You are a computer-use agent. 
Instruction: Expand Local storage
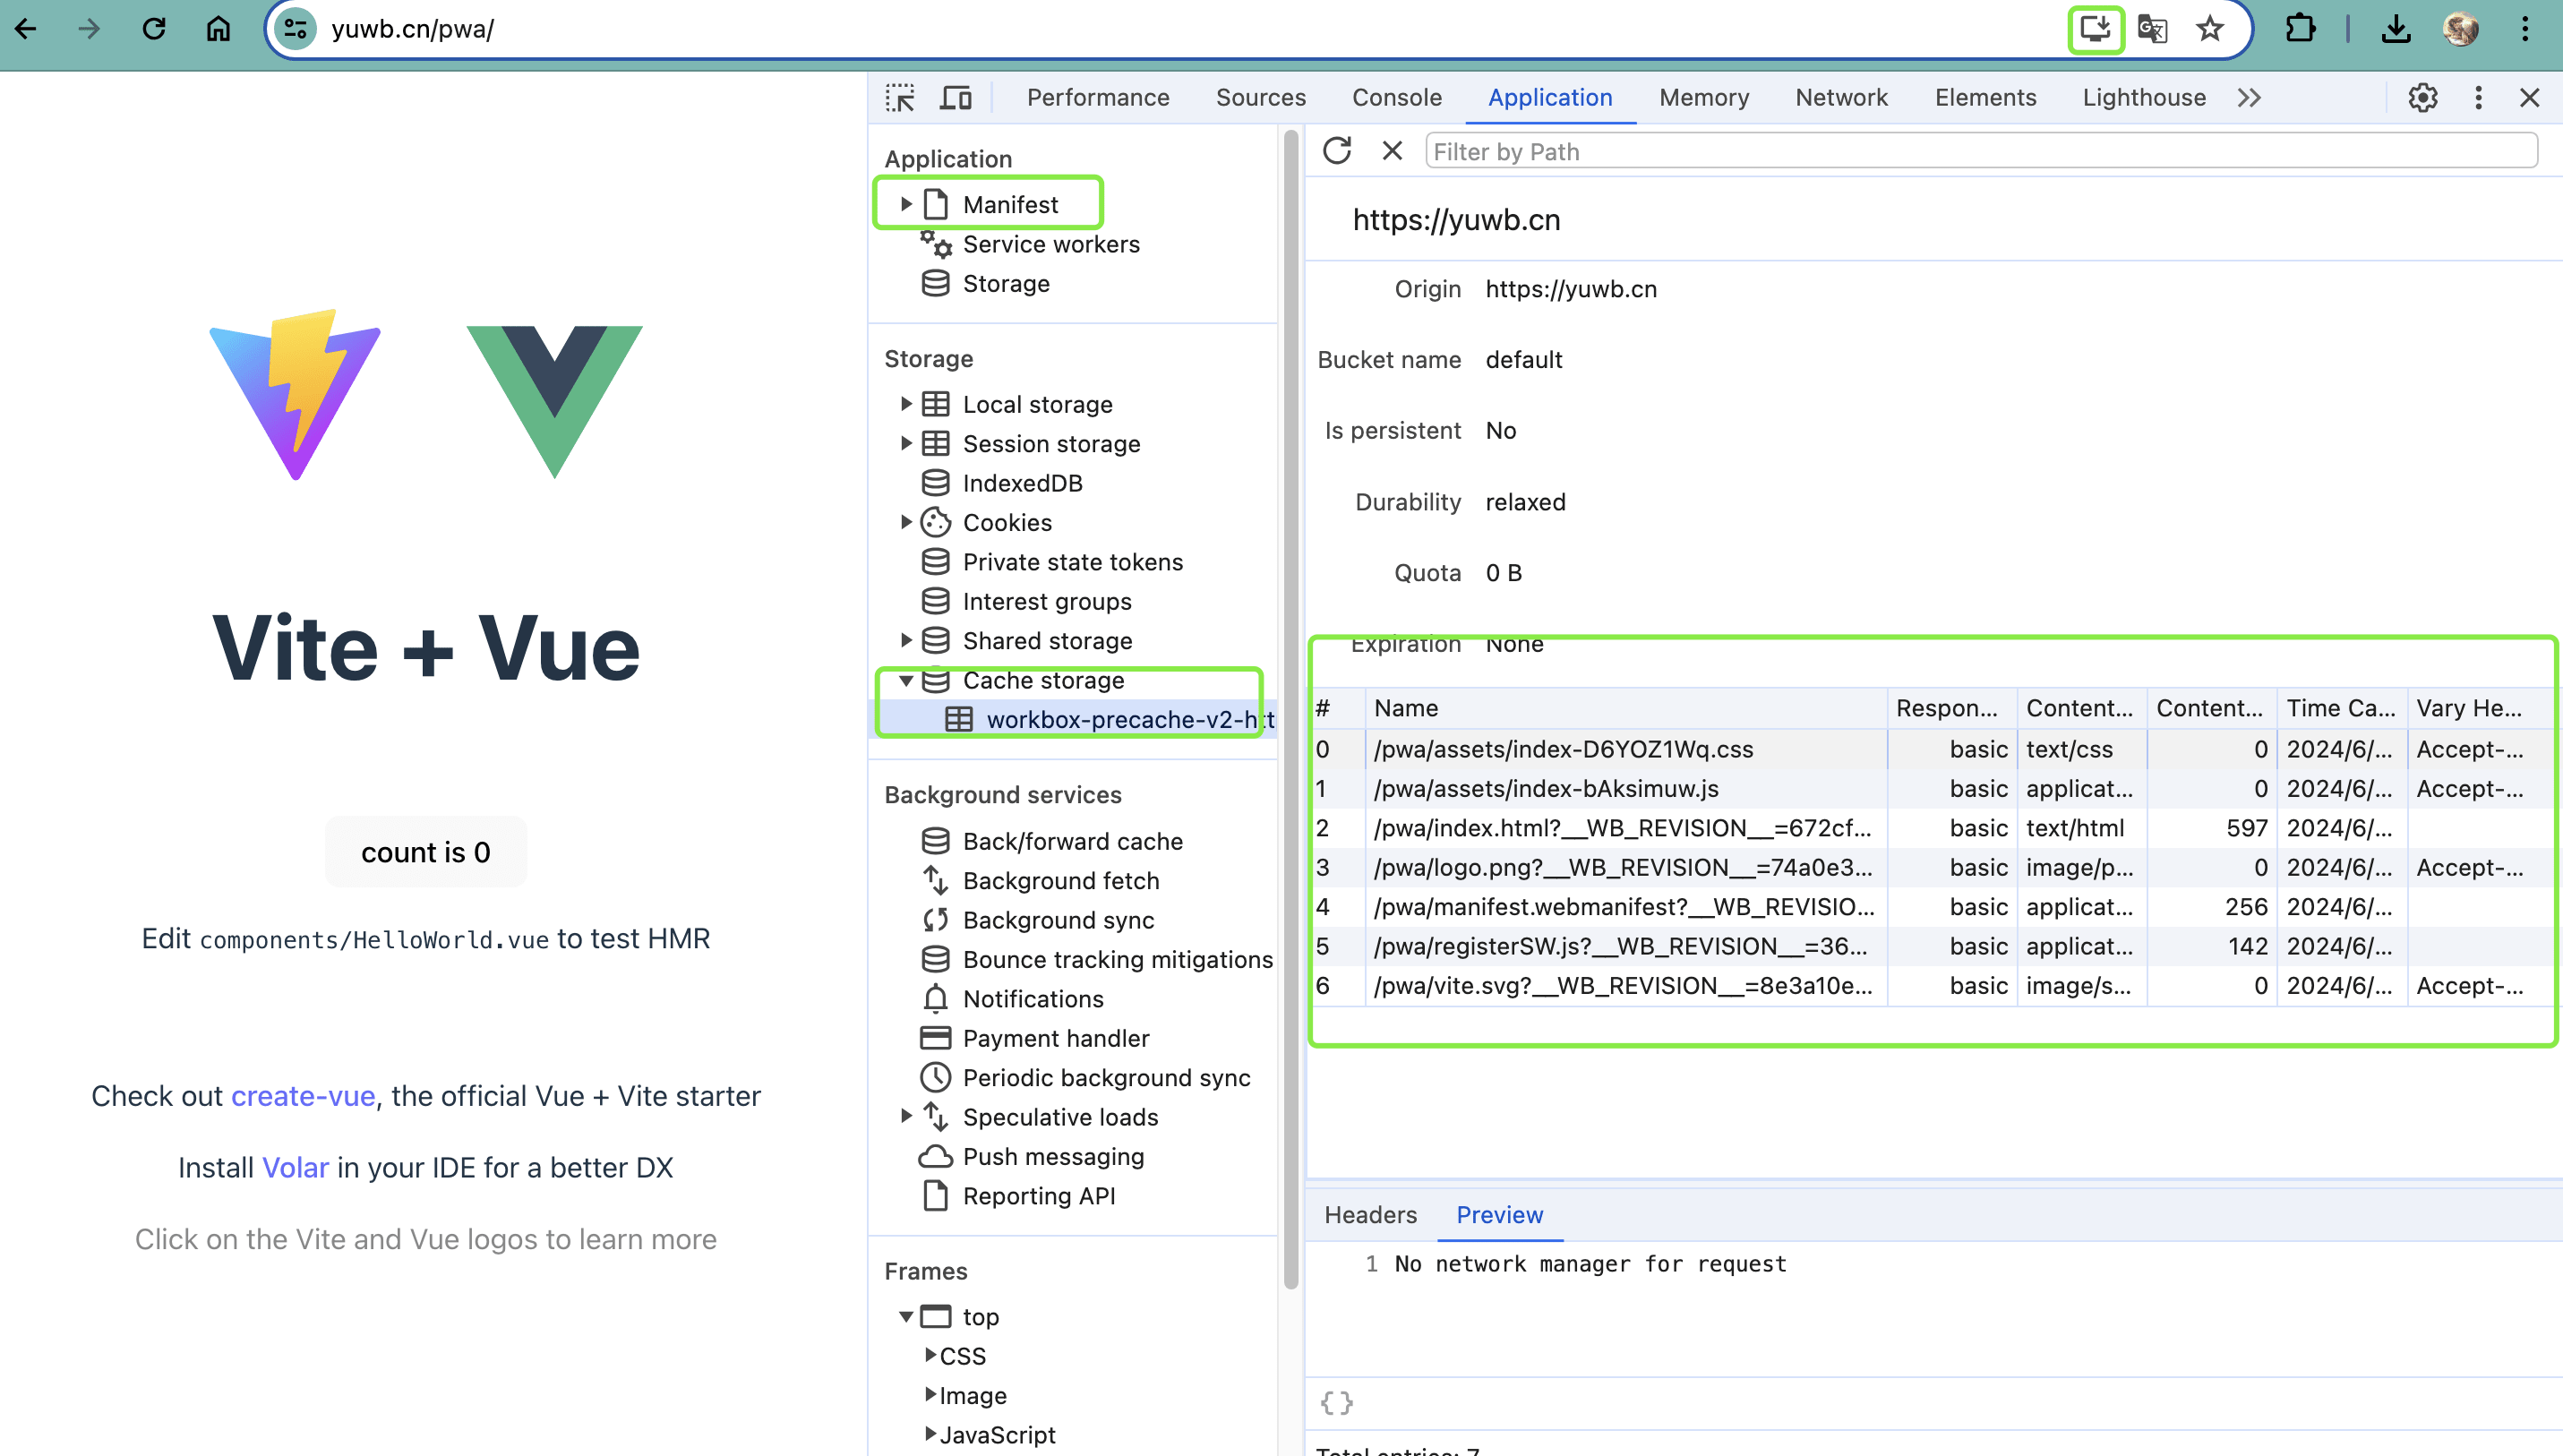point(906,404)
